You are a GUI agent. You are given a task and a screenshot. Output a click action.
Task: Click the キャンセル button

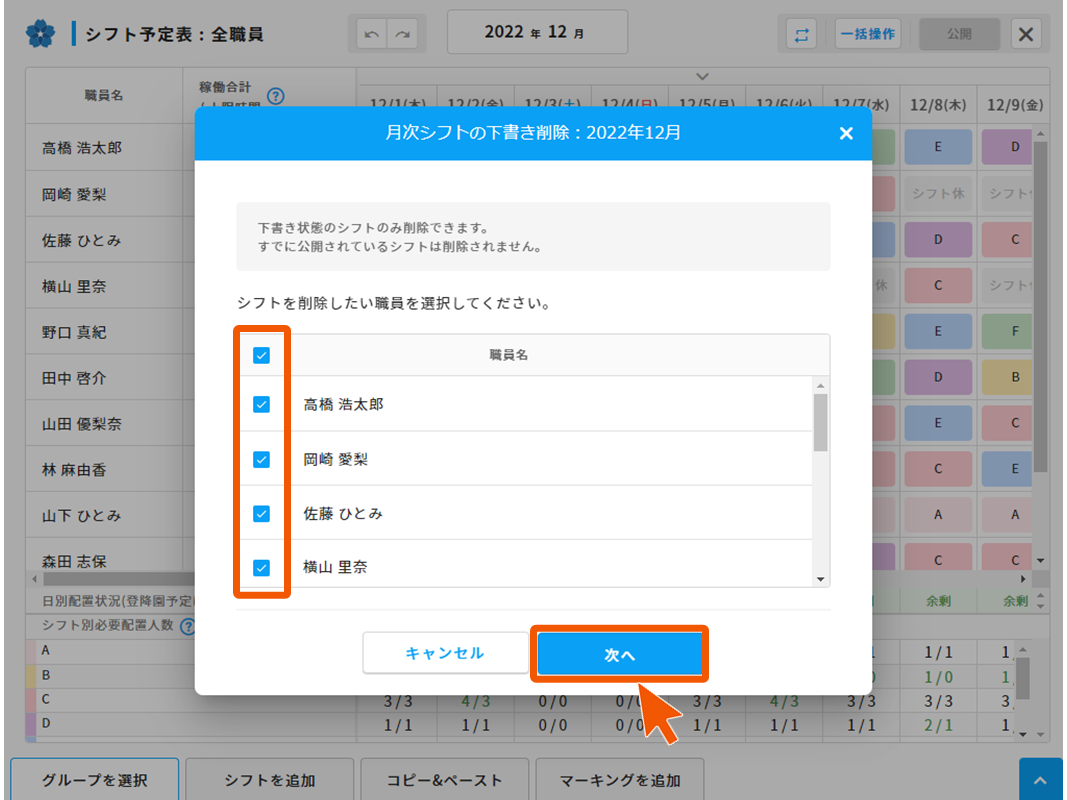(444, 653)
